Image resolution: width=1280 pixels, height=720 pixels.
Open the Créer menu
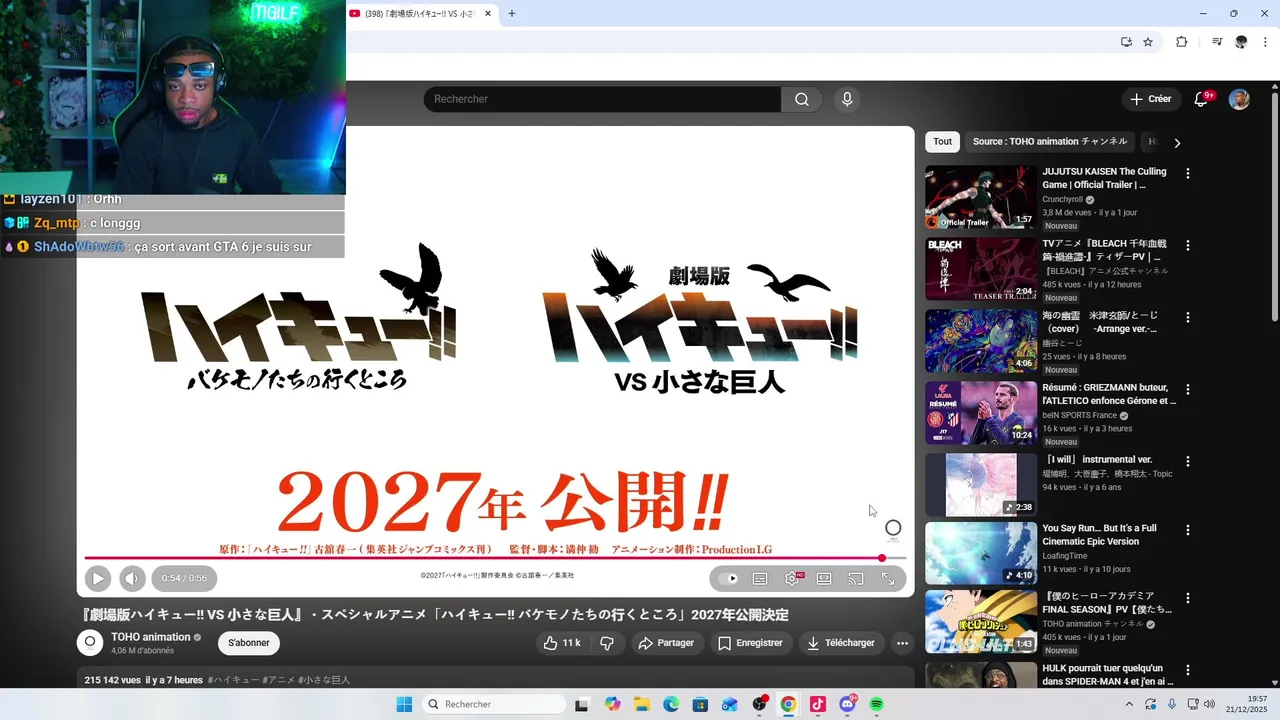click(x=1150, y=99)
